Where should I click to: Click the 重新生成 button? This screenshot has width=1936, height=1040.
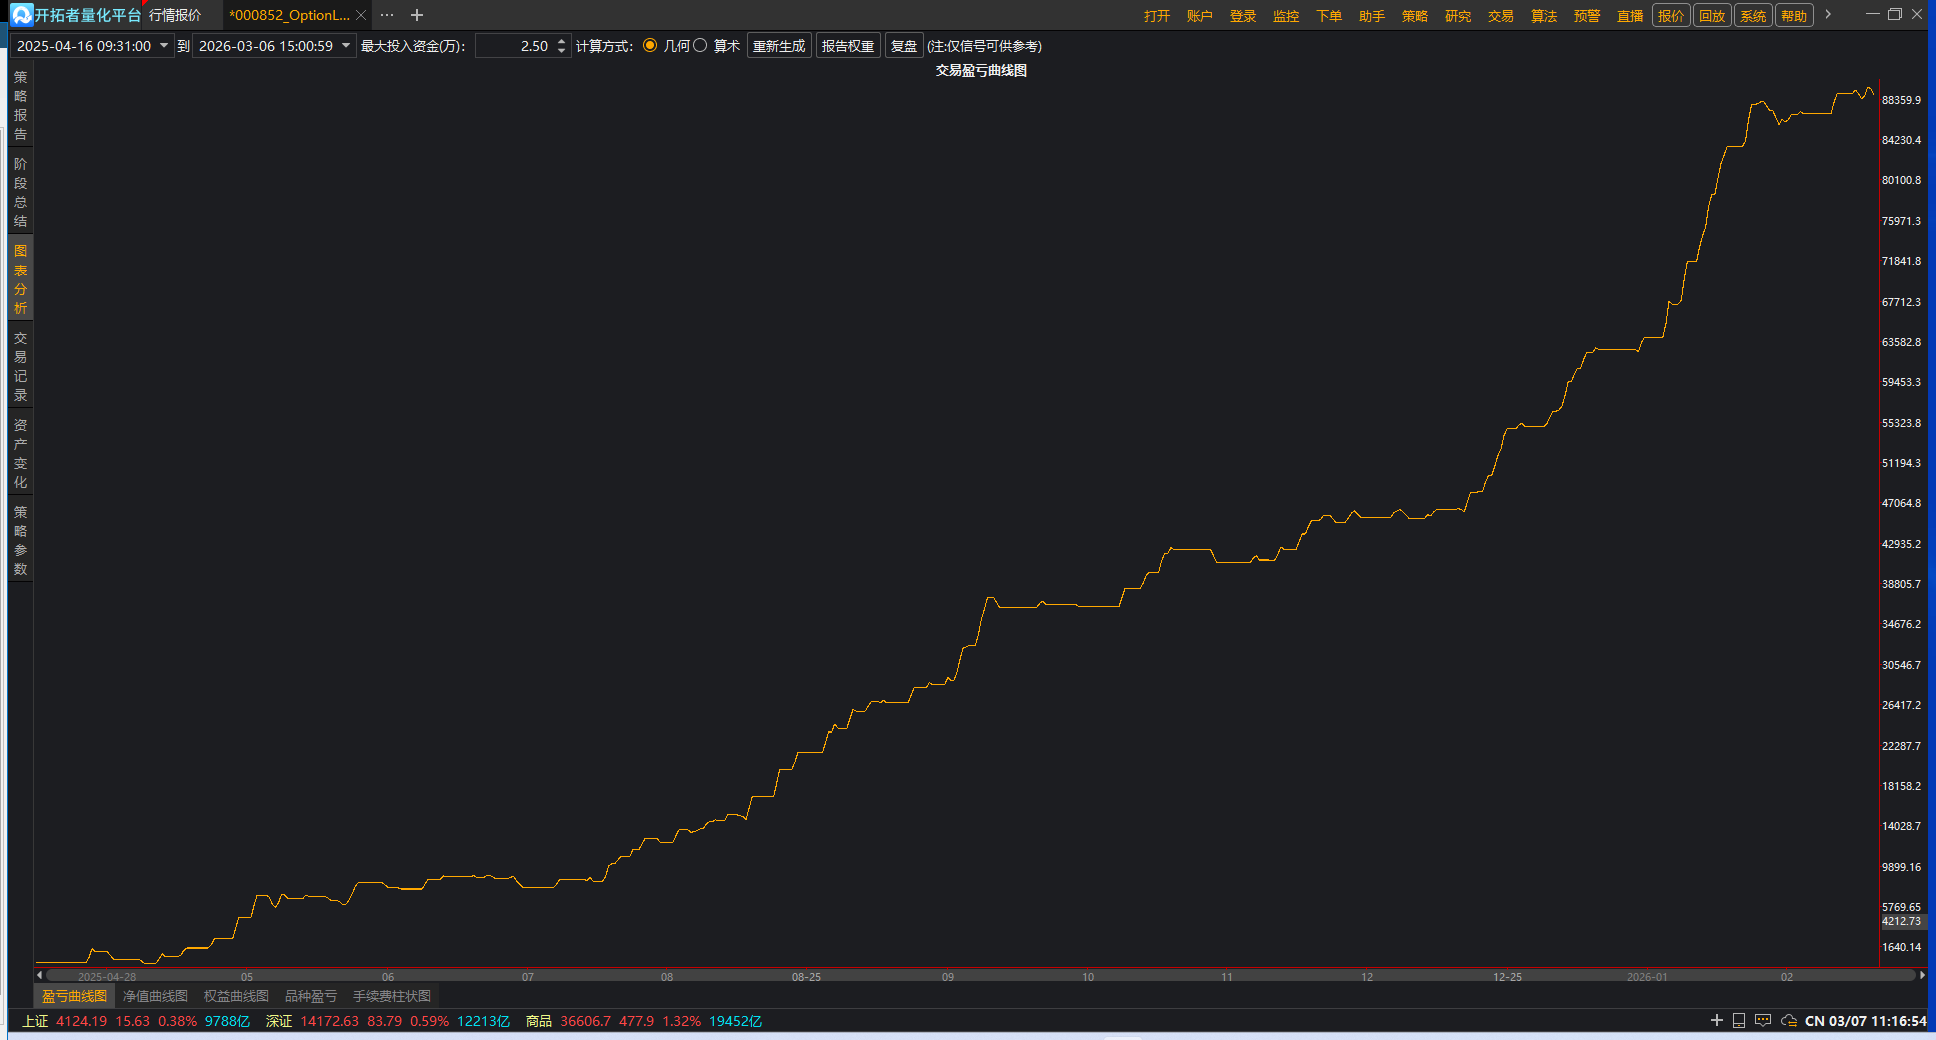(778, 46)
